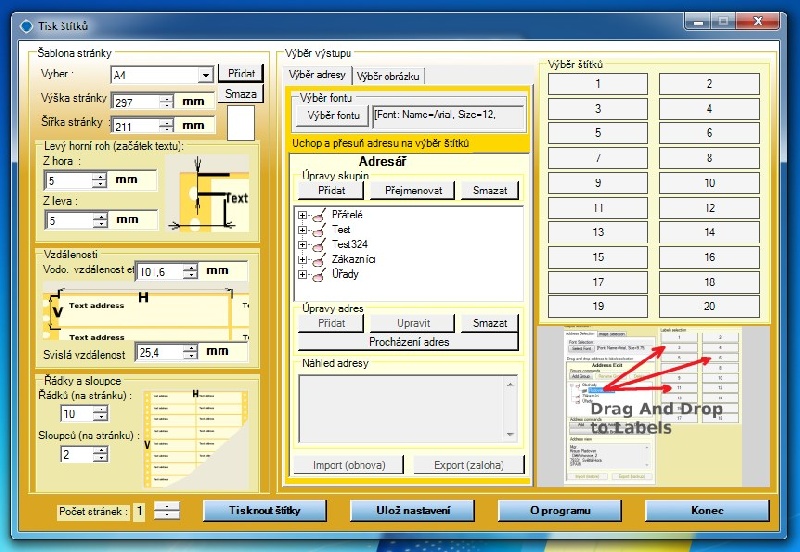This screenshot has height=552, width=800.
Task: Click the Import (obnova) button
Action: click(x=349, y=465)
